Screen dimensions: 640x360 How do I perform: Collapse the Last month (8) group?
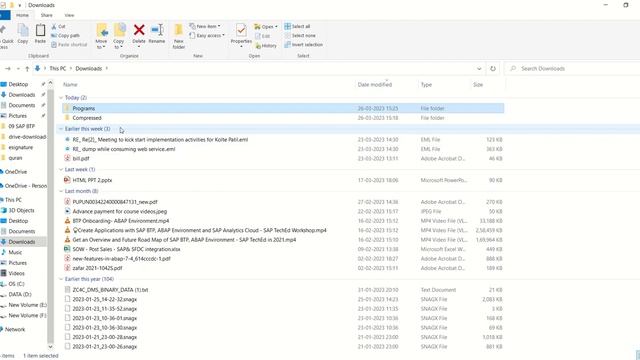click(x=61, y=191)
